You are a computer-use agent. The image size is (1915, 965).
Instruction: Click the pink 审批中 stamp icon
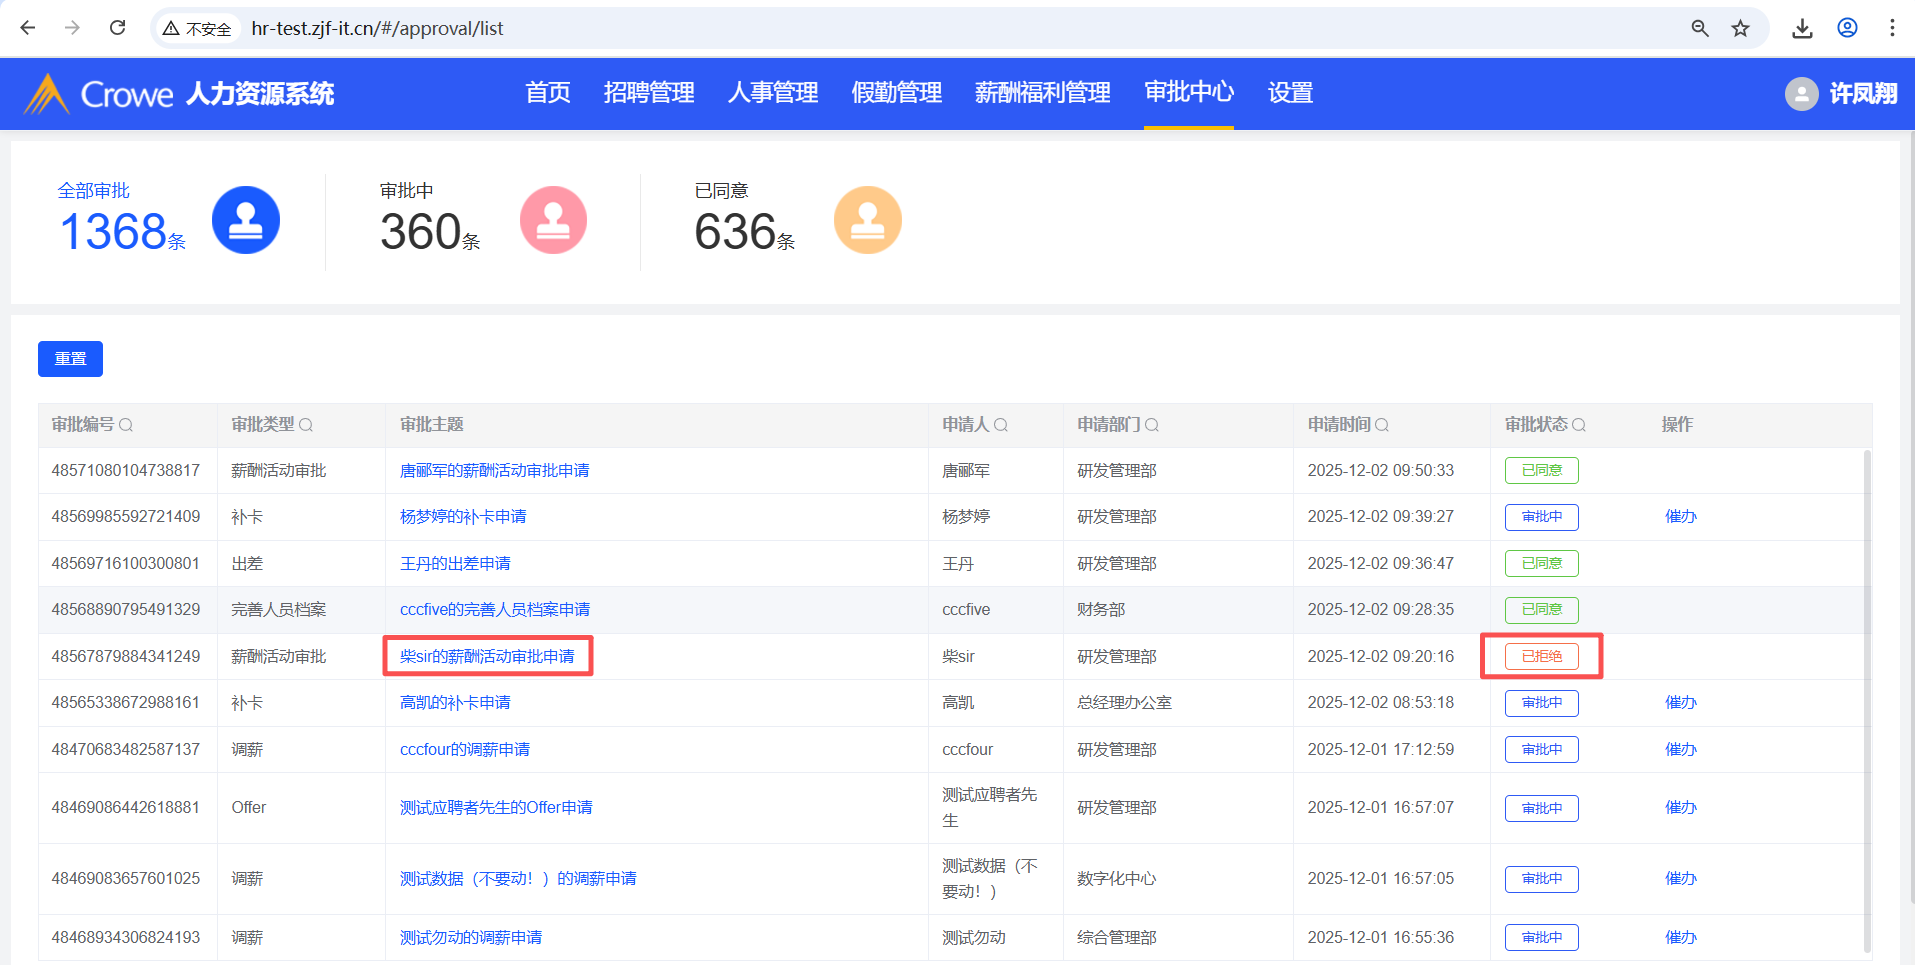pos(553,220)
